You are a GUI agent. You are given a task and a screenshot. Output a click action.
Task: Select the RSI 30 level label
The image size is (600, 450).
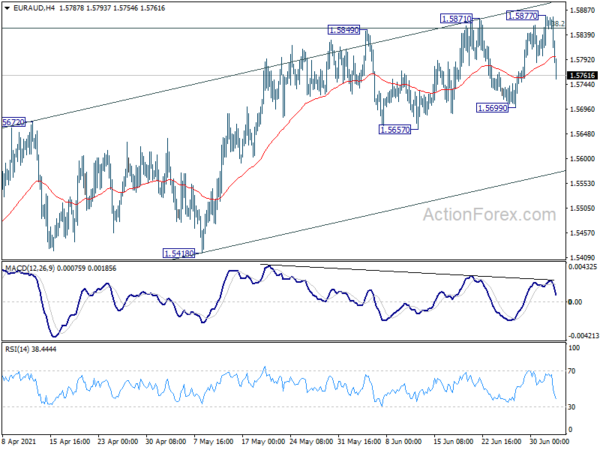[572, 407]
